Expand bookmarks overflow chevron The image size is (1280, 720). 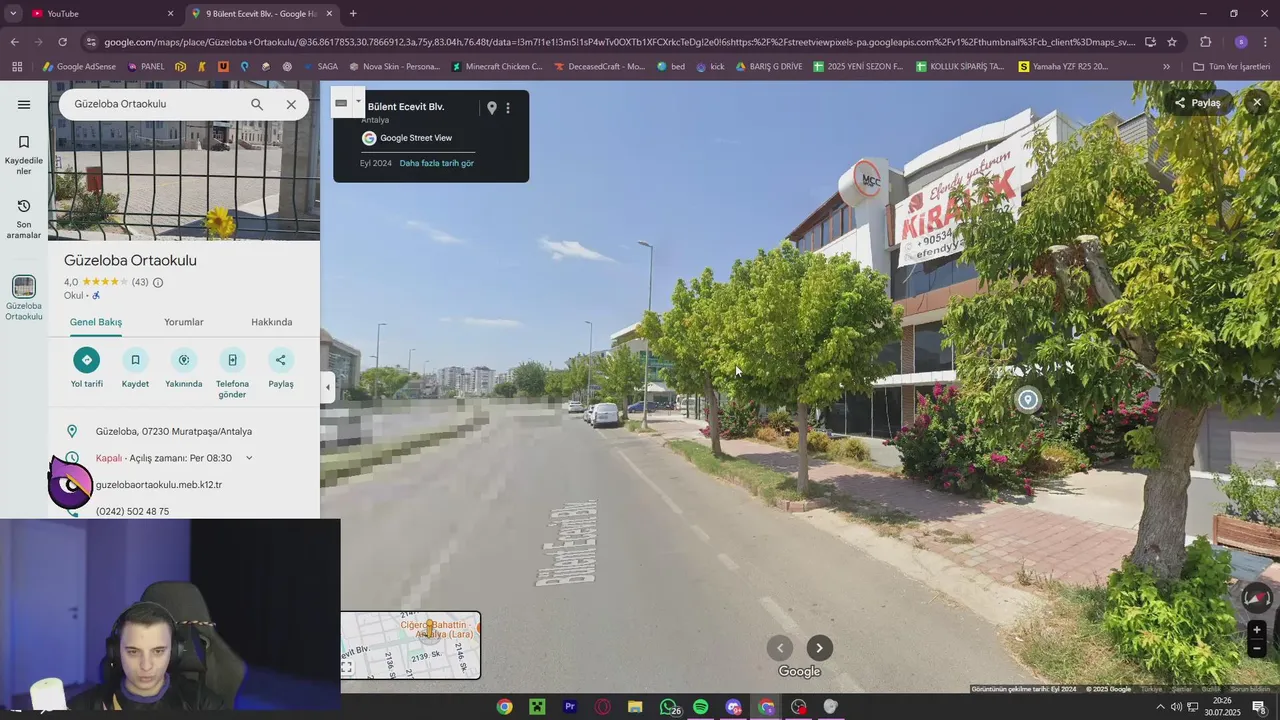point(1166,67)
